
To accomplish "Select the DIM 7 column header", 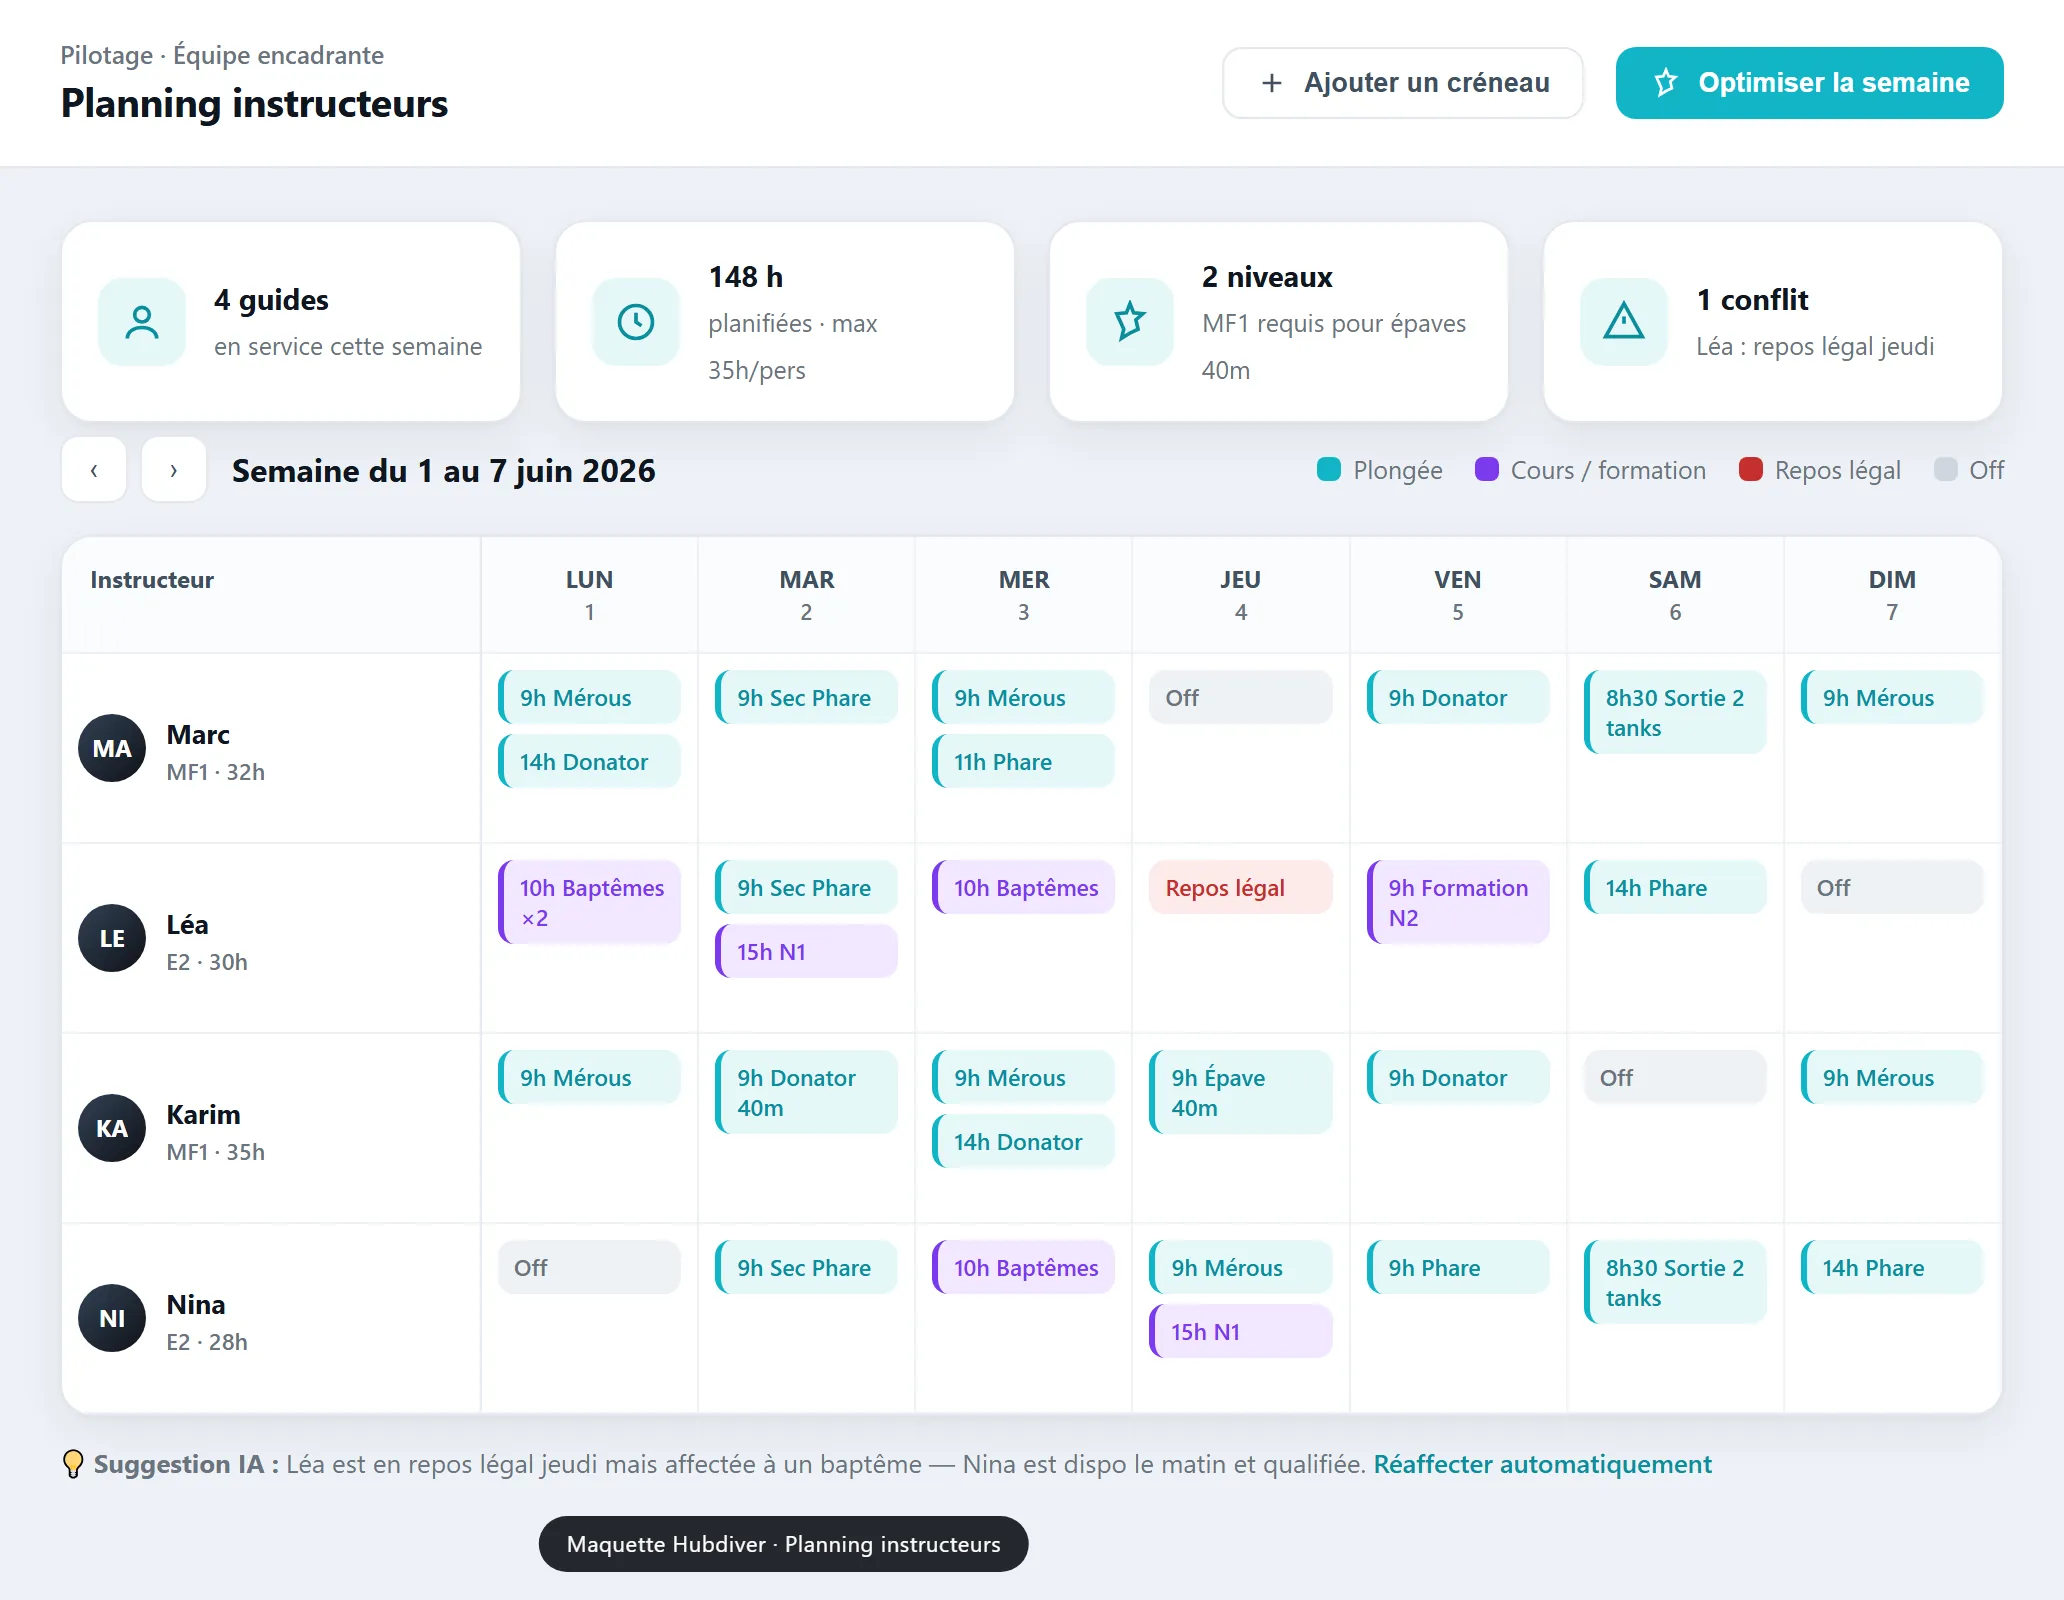I will [1892, 595].
